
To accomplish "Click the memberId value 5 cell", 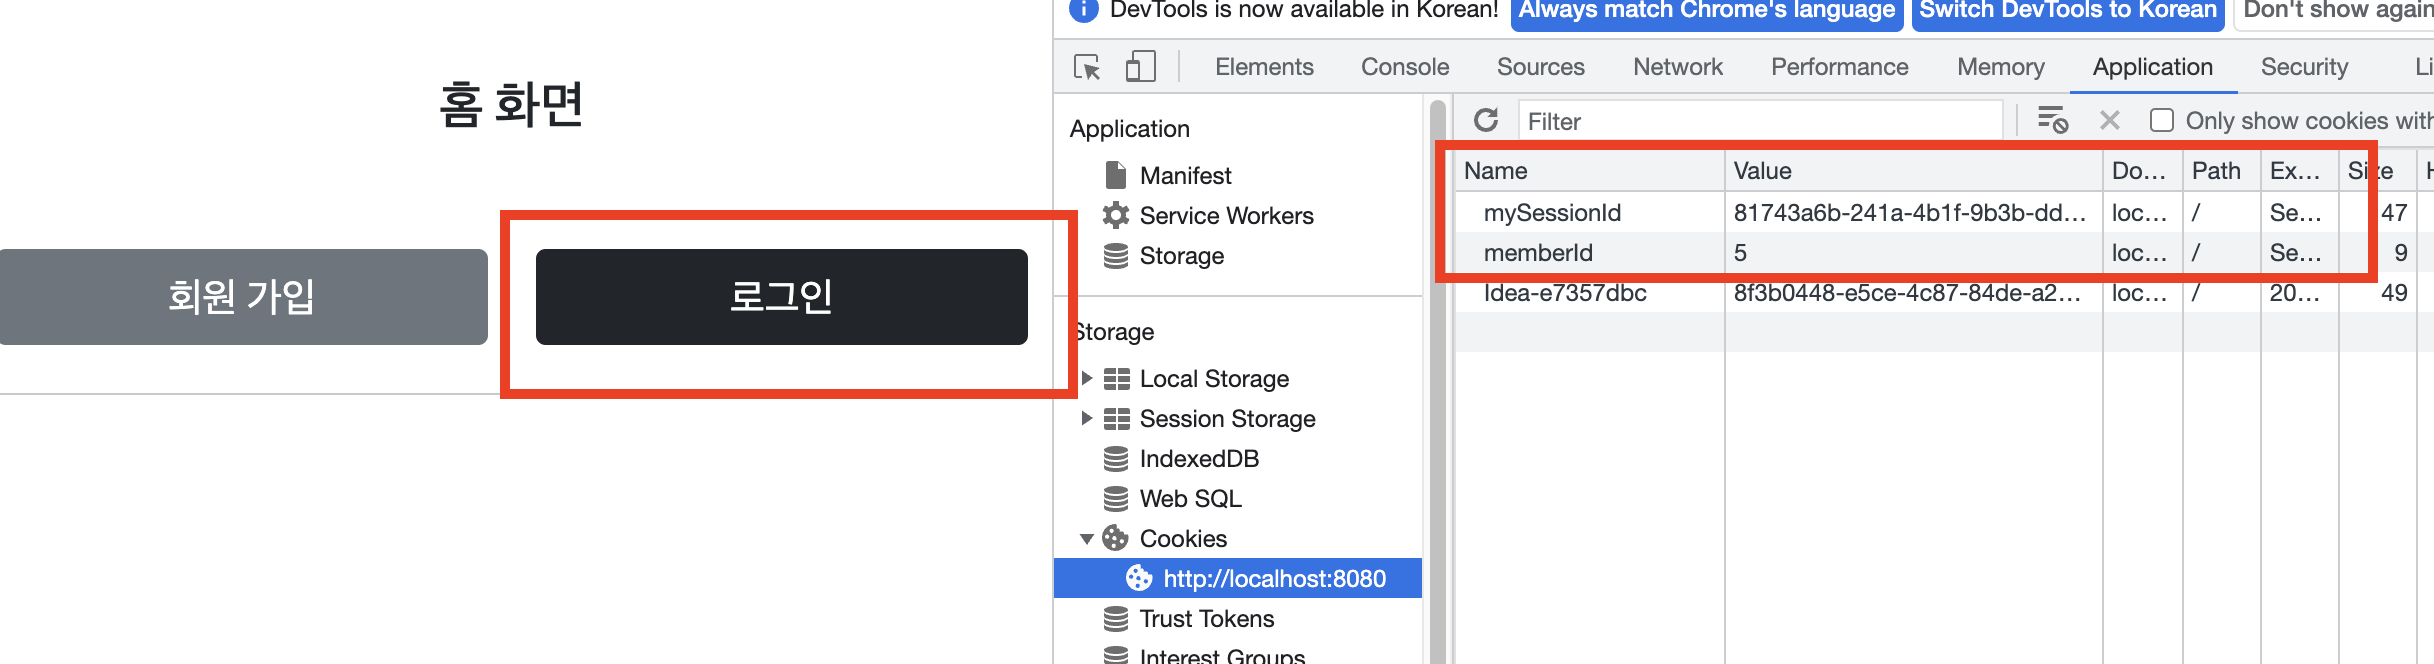I will click(1913, 253).
